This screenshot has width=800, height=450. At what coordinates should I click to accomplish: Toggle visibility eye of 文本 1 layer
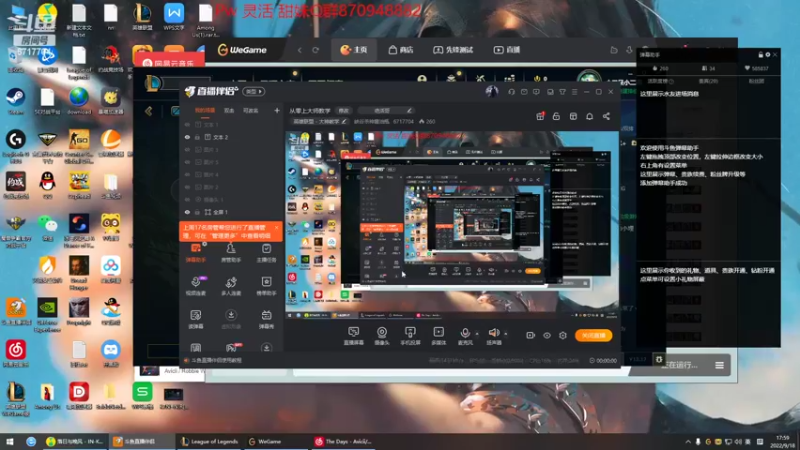[187, 124]
